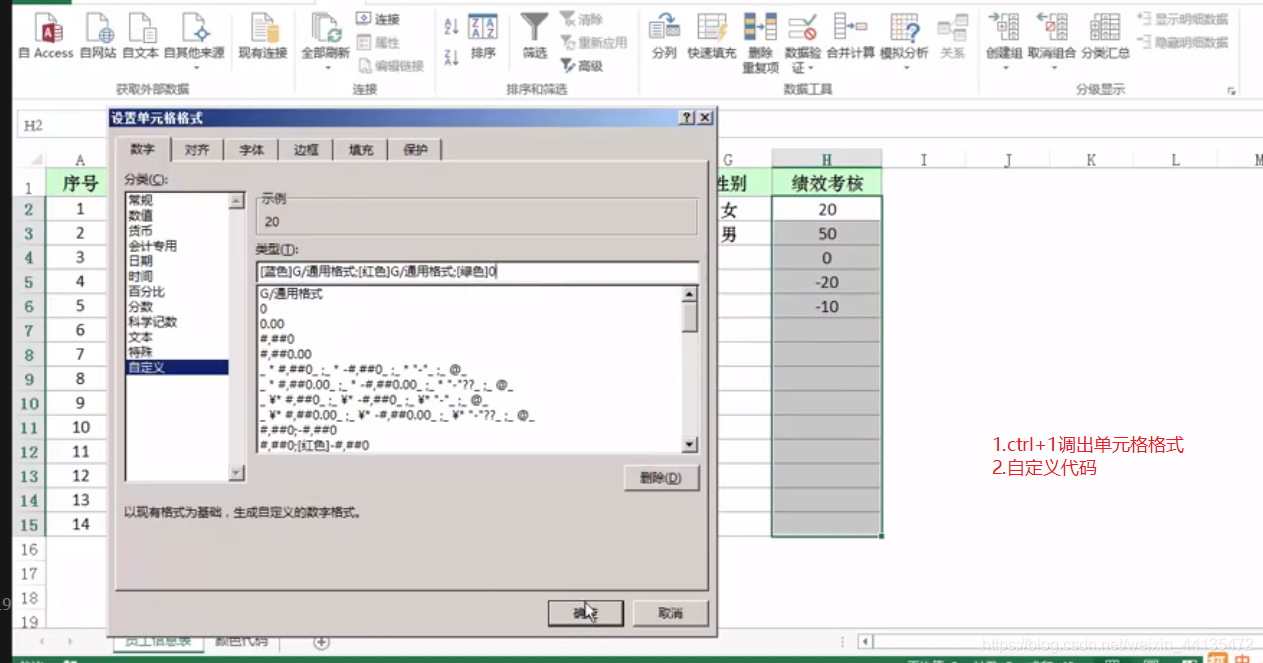The width and height of the screenshot is (1263, 663).
Task: Click 快速填充 flash fill icon
Action: tap(712, 36)
